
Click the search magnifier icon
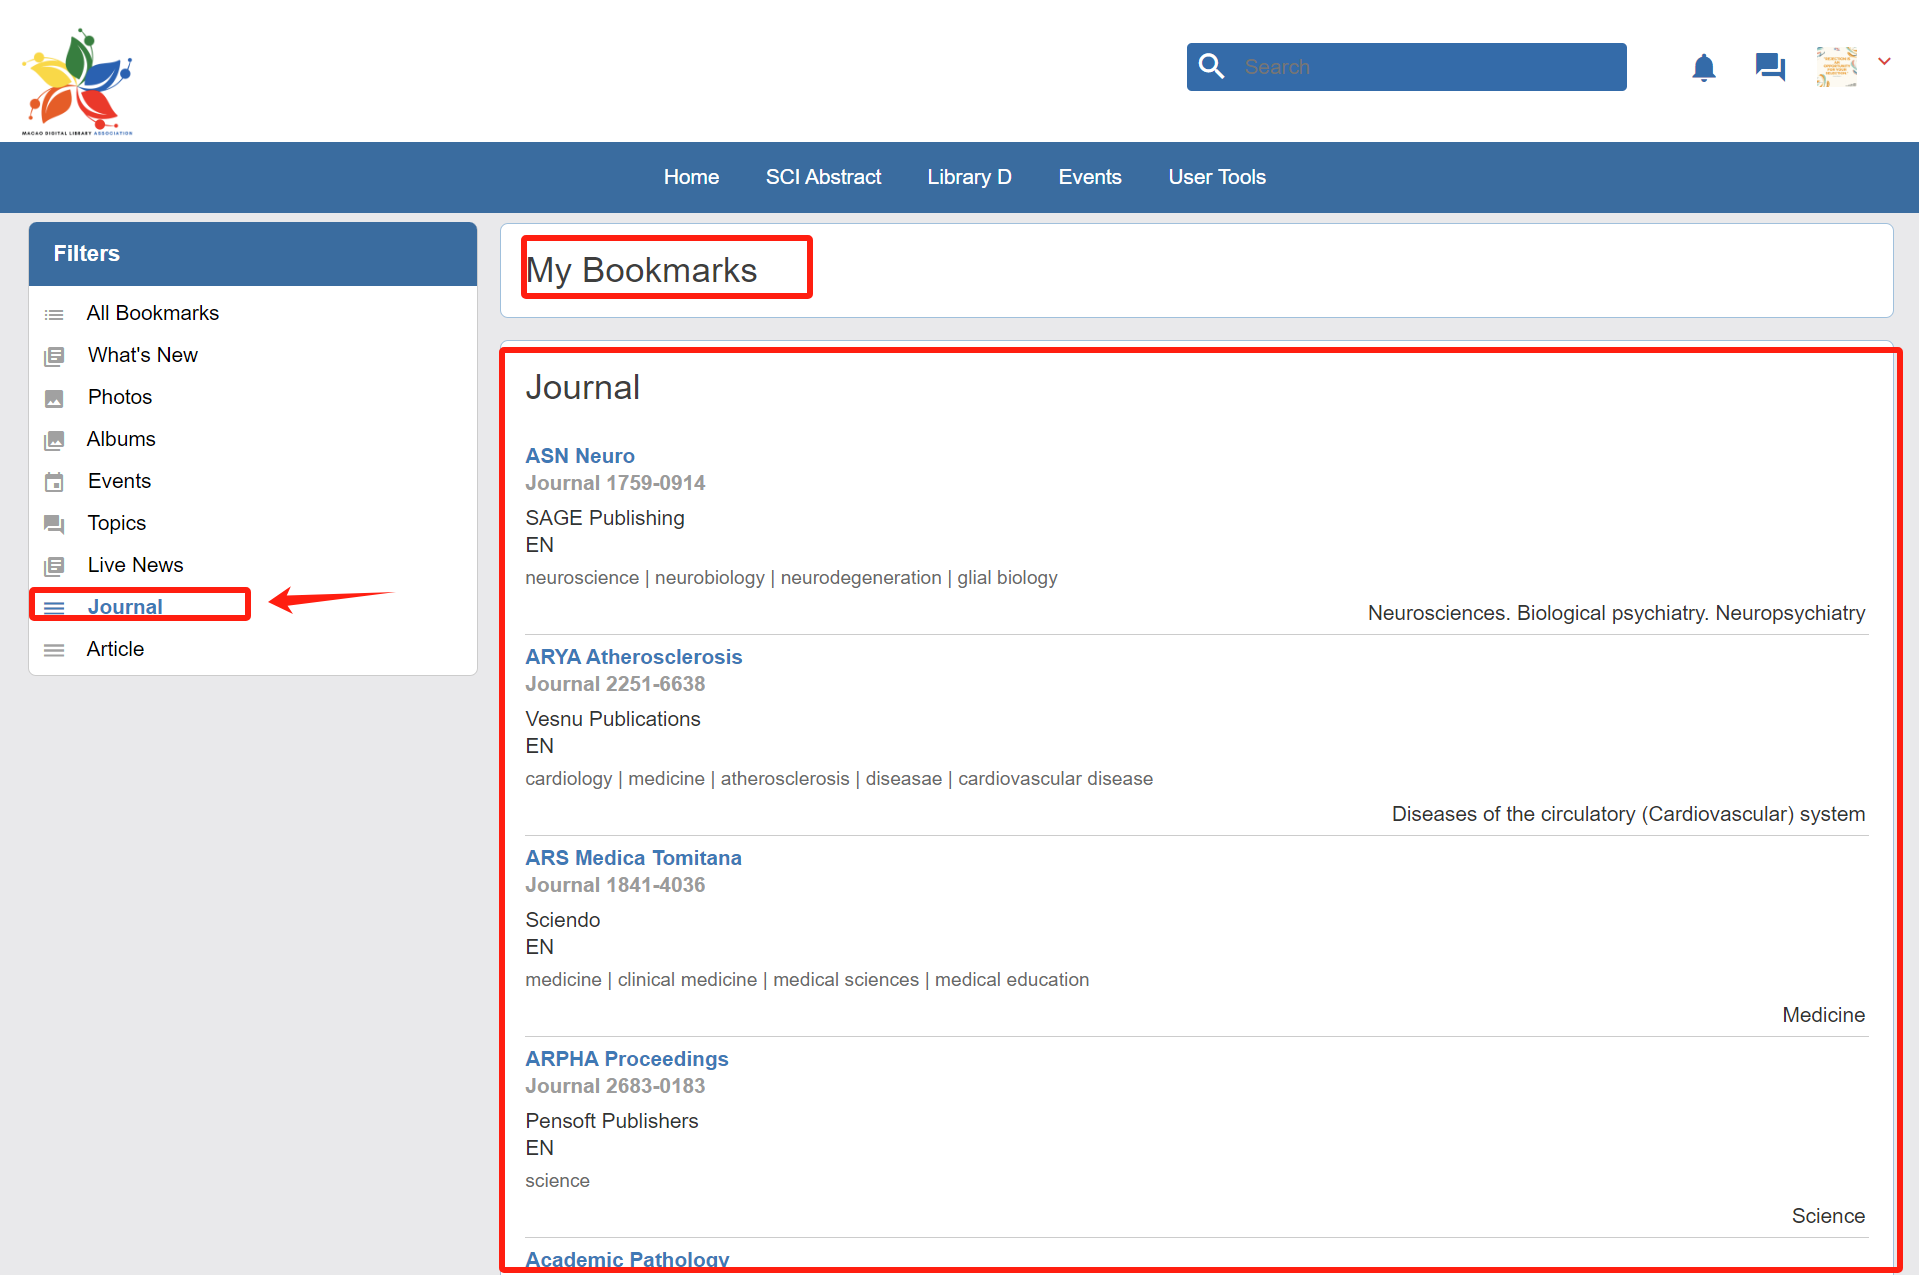point(1211,66)
